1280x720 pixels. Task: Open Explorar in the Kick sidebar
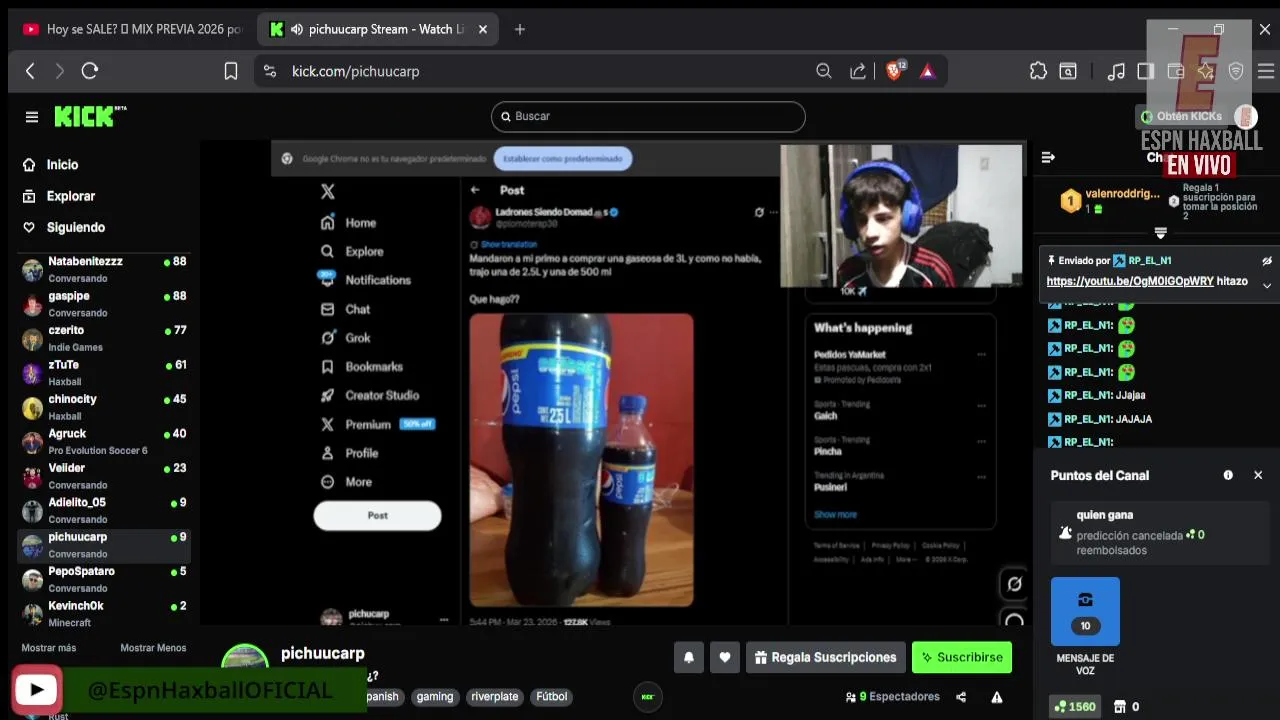click(x=70, y=196)
